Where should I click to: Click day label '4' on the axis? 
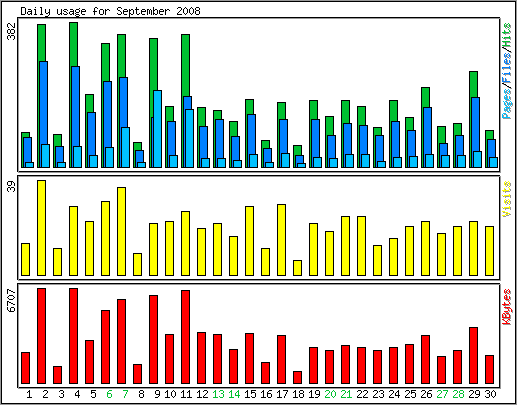pyautogui.click(x=77, y=394)
